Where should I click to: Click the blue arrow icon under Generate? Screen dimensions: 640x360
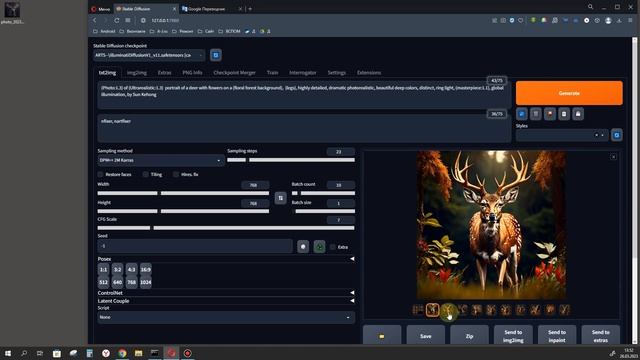(522, 114)
